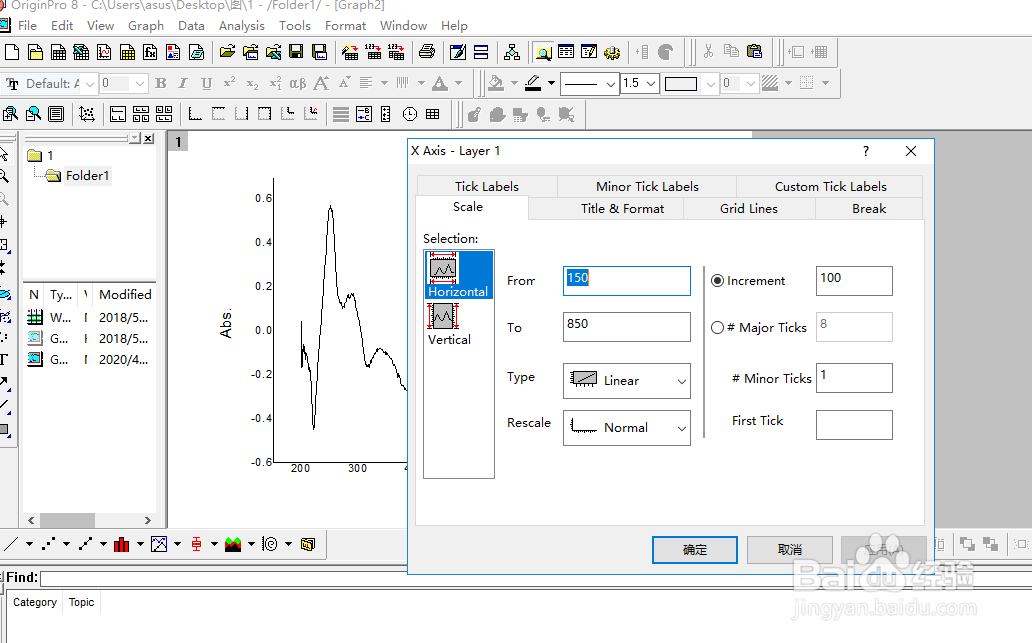Image resolution: width=1032 pixels, height=643 pixels.
Task: Toggle the Project Explorer toolbar icon
Action: point(543,52)
